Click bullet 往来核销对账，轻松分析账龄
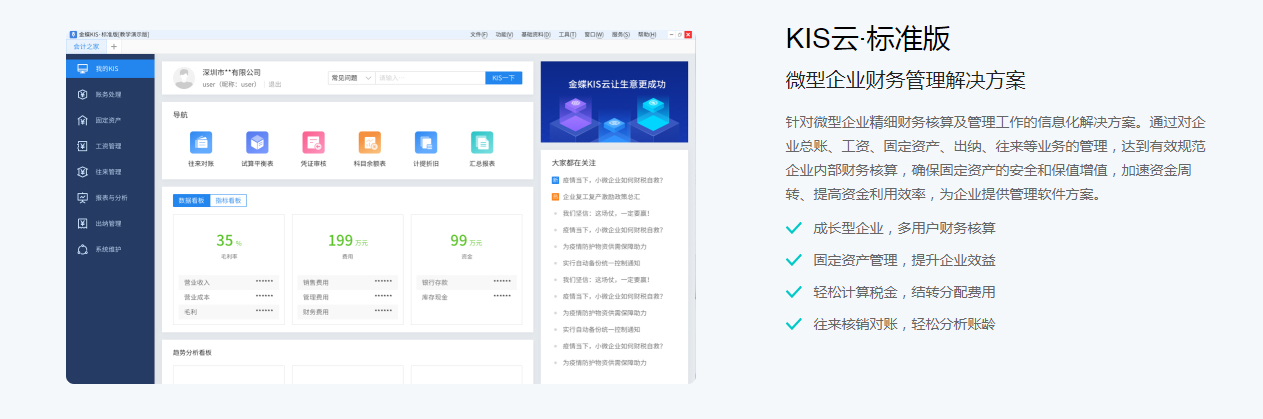This screenshot has height=419, width=1263. (904, 324)
